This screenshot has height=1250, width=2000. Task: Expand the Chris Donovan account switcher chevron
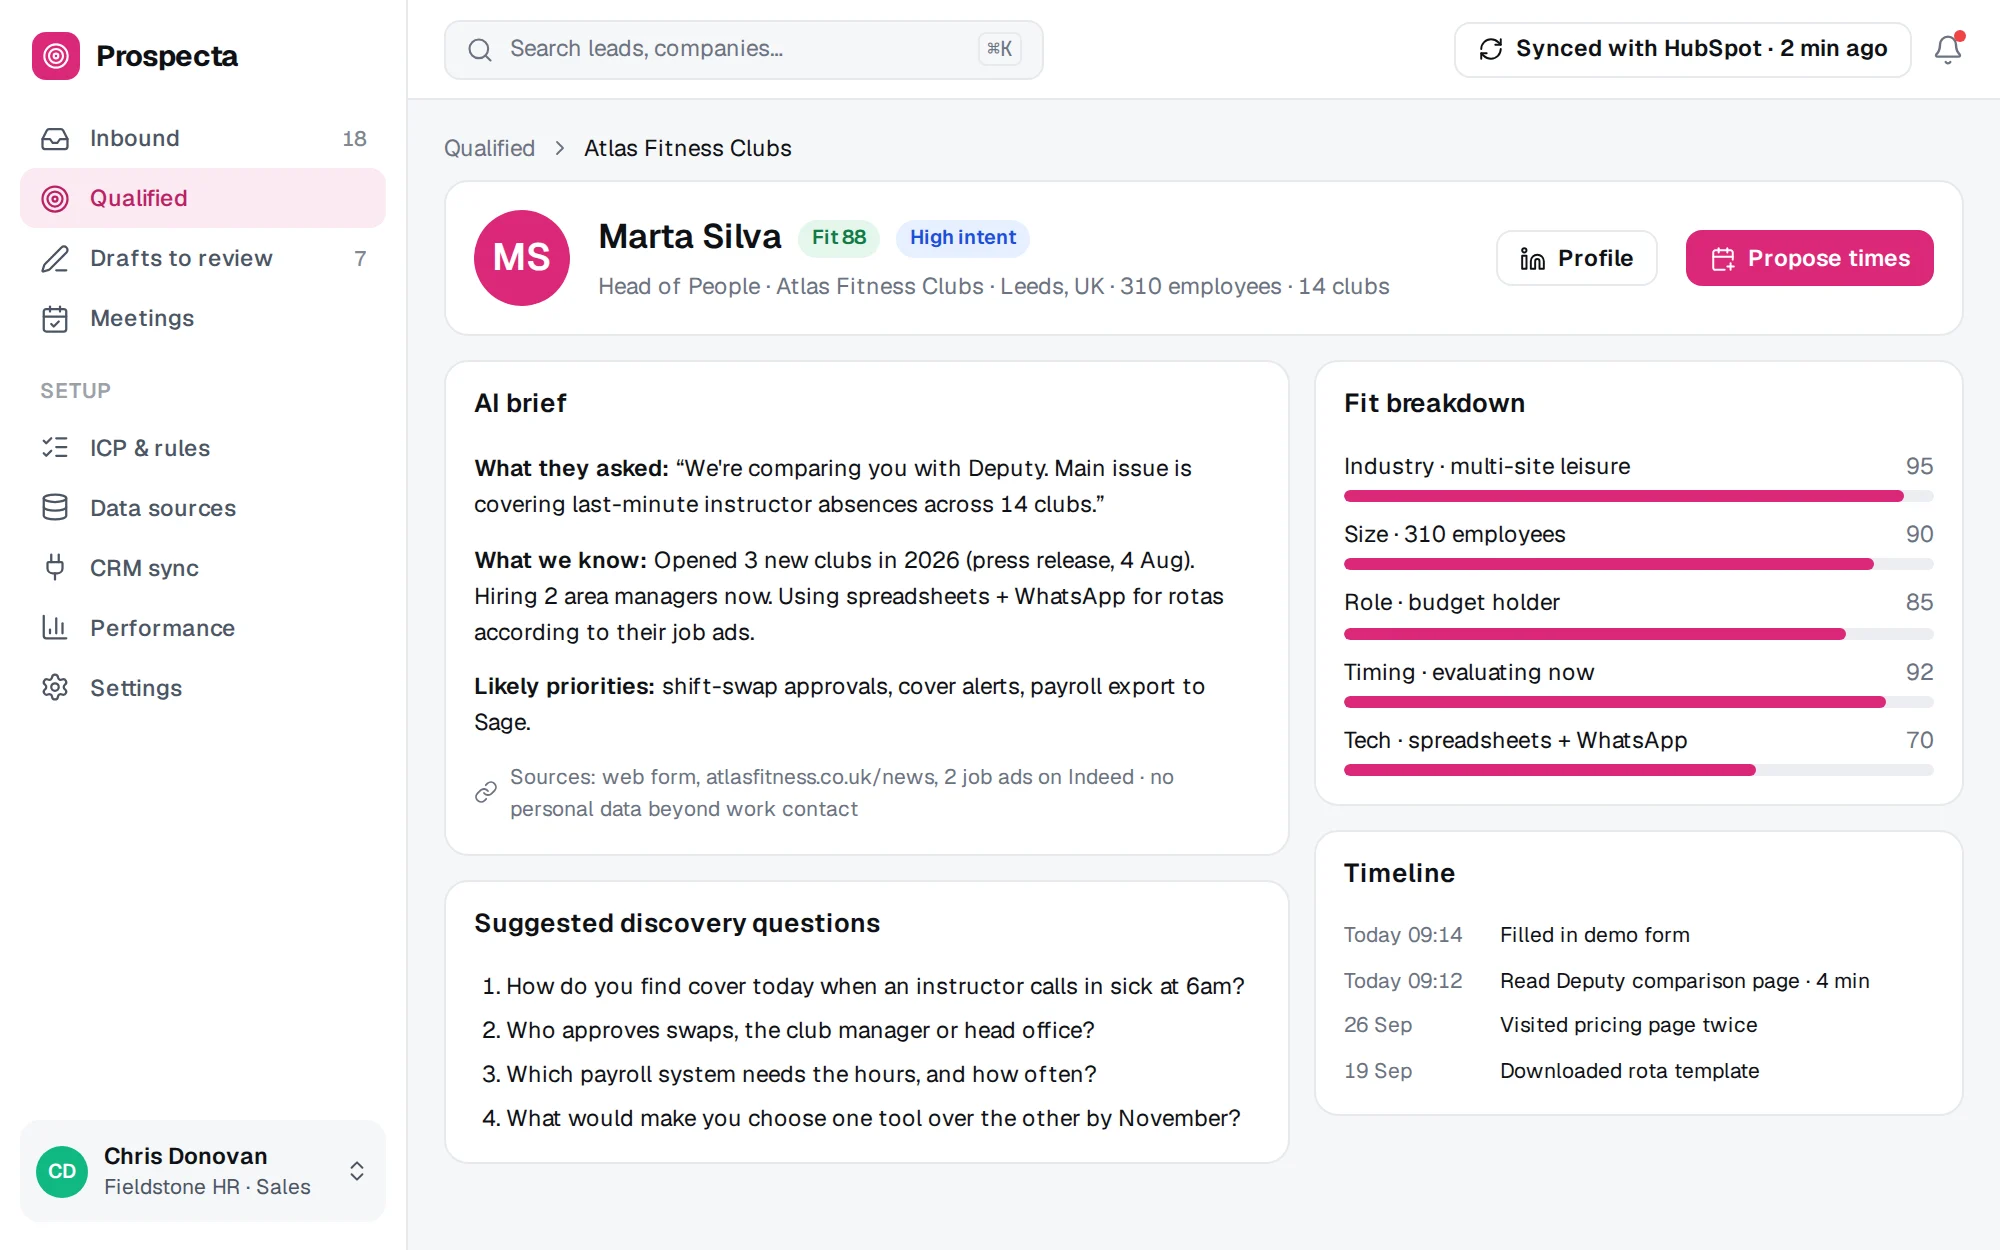pyautogui.click(x=357, y=1171)
